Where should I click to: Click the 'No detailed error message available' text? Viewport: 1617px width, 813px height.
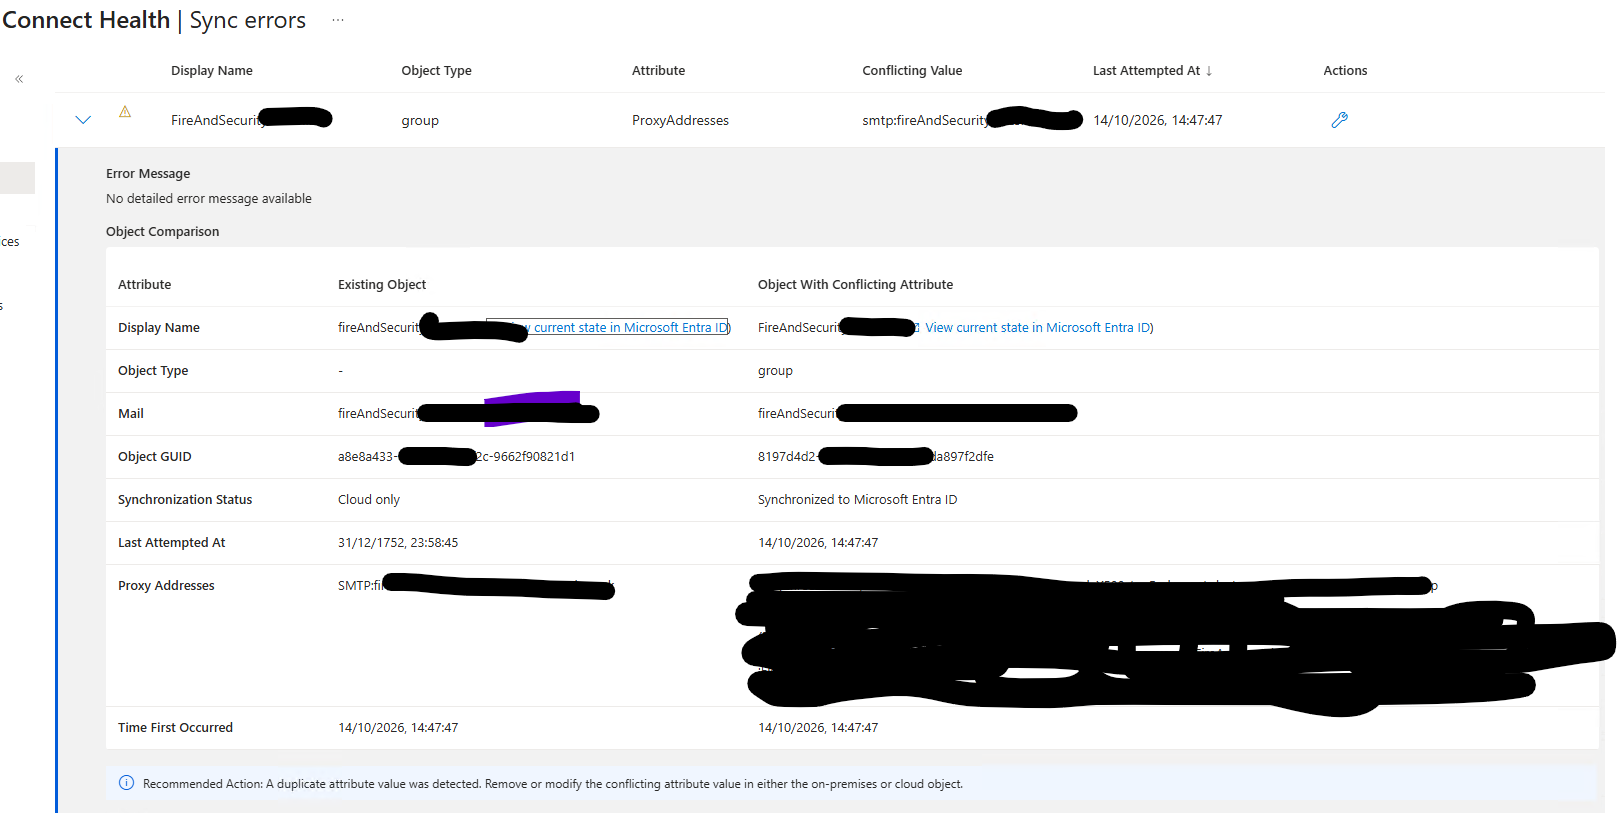pos(209,199)
